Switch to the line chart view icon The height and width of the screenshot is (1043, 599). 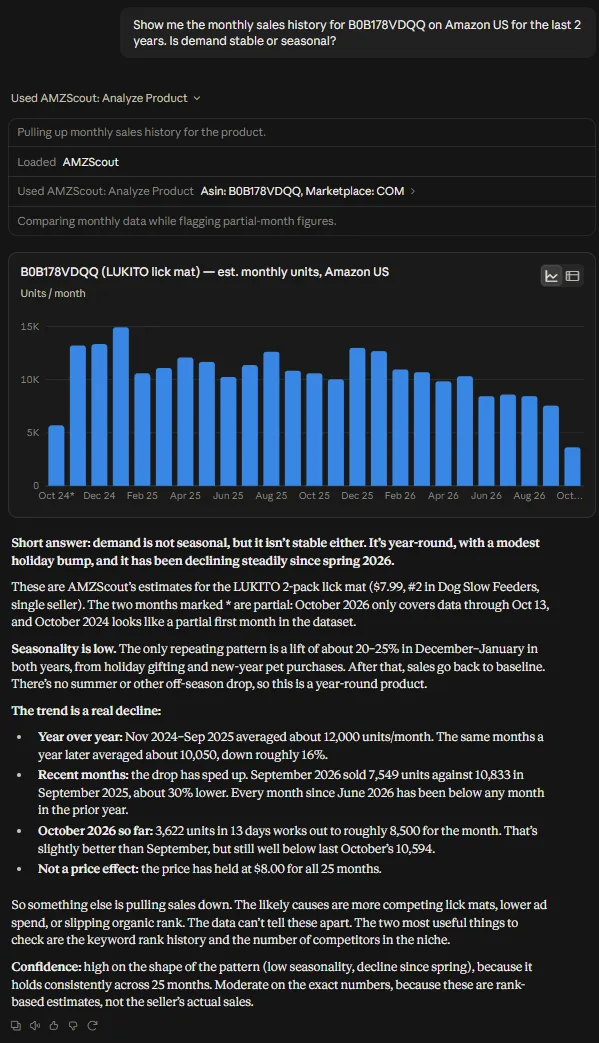[x=552, y=276]
